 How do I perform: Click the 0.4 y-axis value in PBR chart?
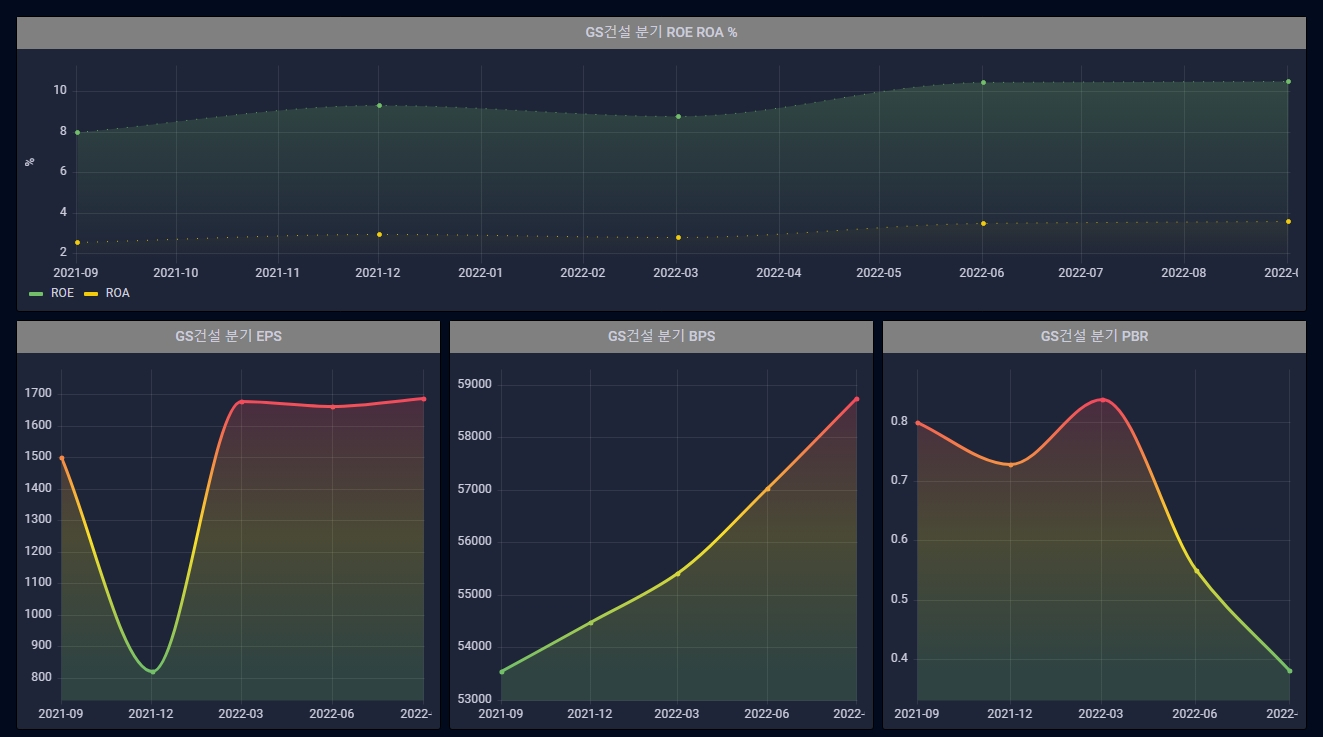click(x=899, y=659)
